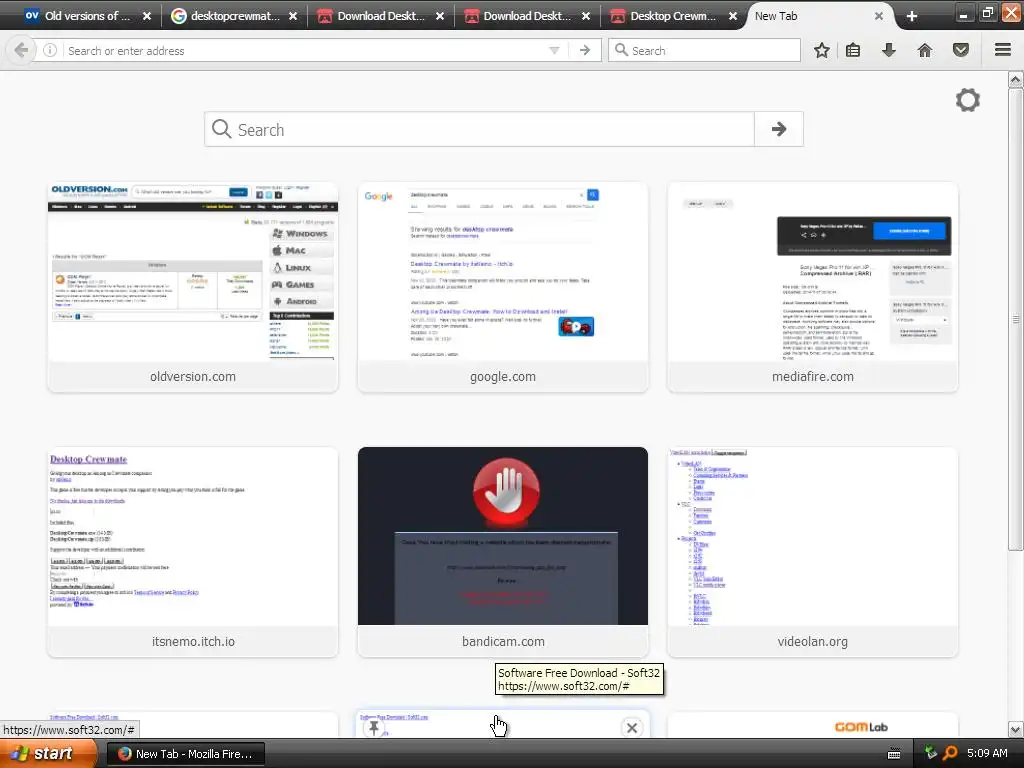Click the Back arrow button

[21, 50]
